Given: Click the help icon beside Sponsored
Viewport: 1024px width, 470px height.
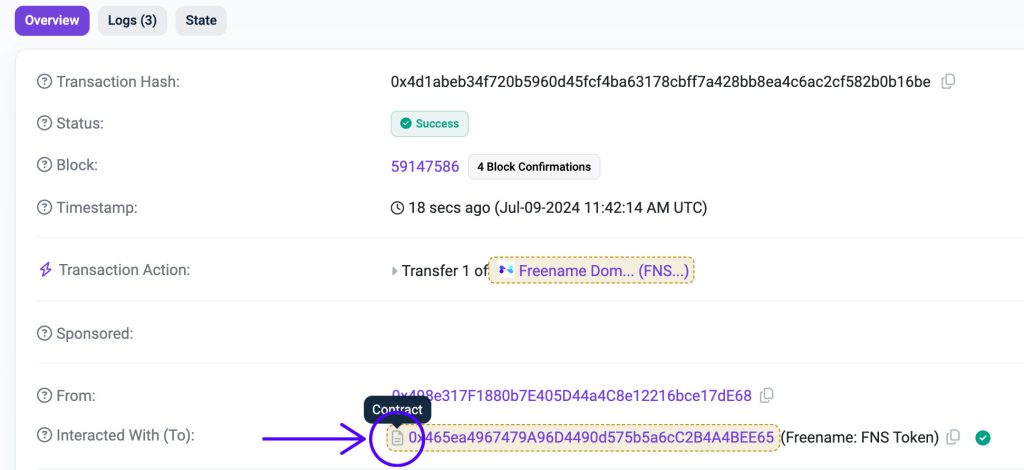Looking at the screenshot, I should [x=44, y=333].
